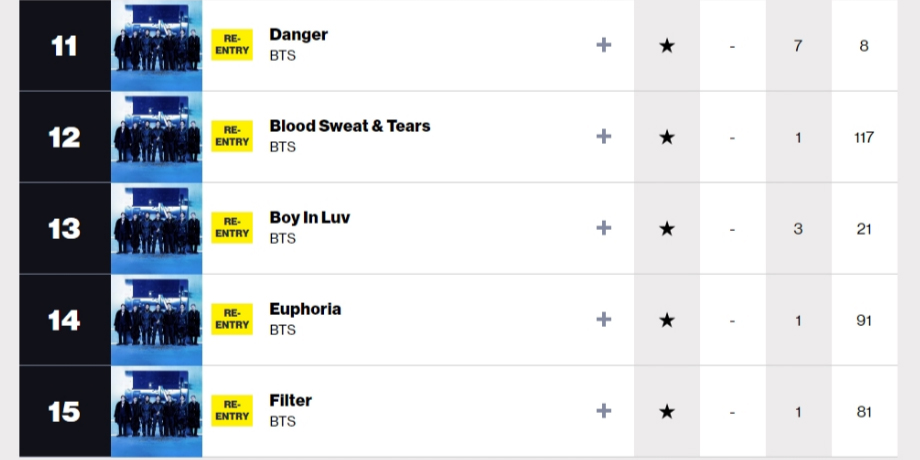This screenshot has width=920, height=460.
Task: Click the plus icon beside Boy In Luv
Action: pos(603,228)
